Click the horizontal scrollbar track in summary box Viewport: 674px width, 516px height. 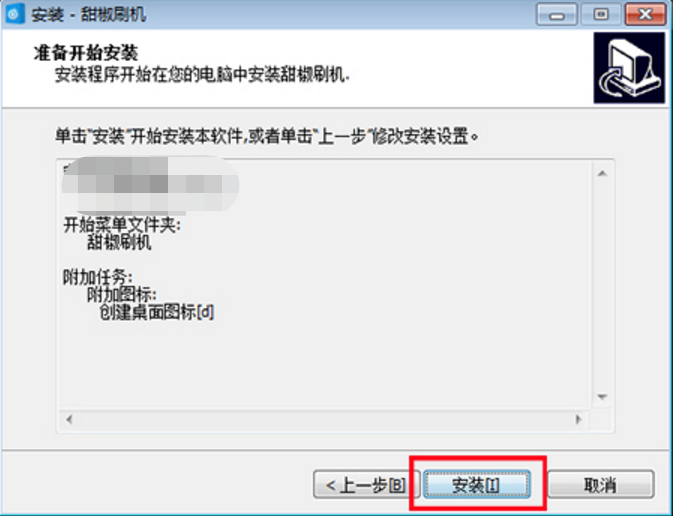pos(324,419)
